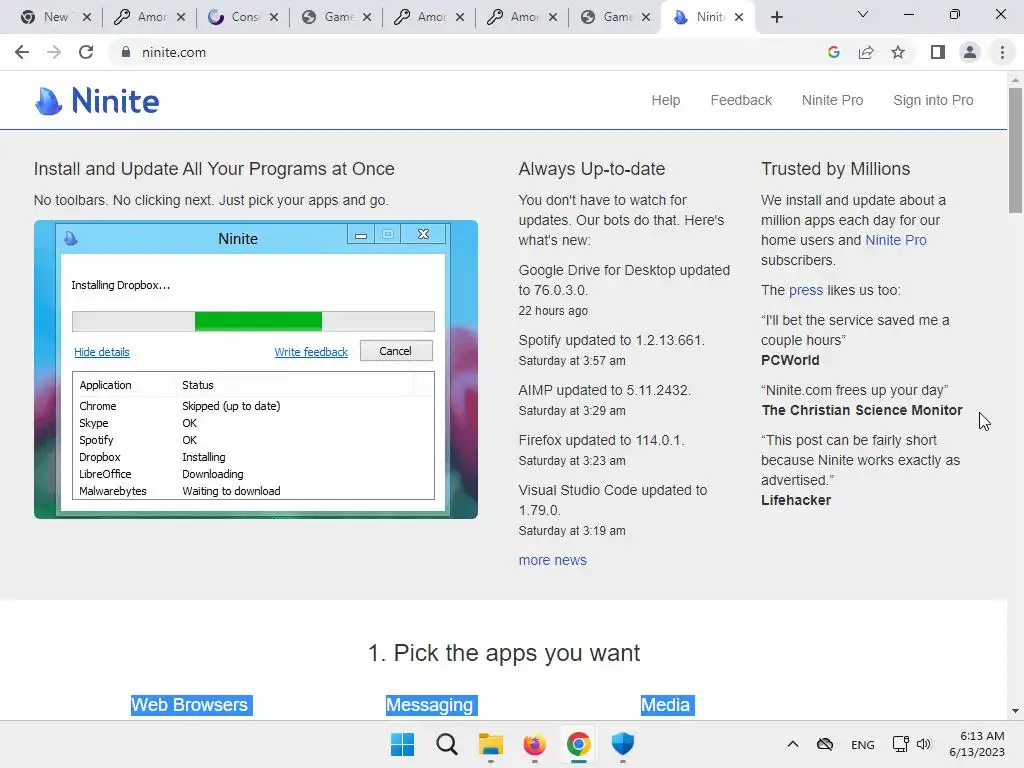Open a new browser tab
Screen dimensions: 1024x768
click(776, 18)
